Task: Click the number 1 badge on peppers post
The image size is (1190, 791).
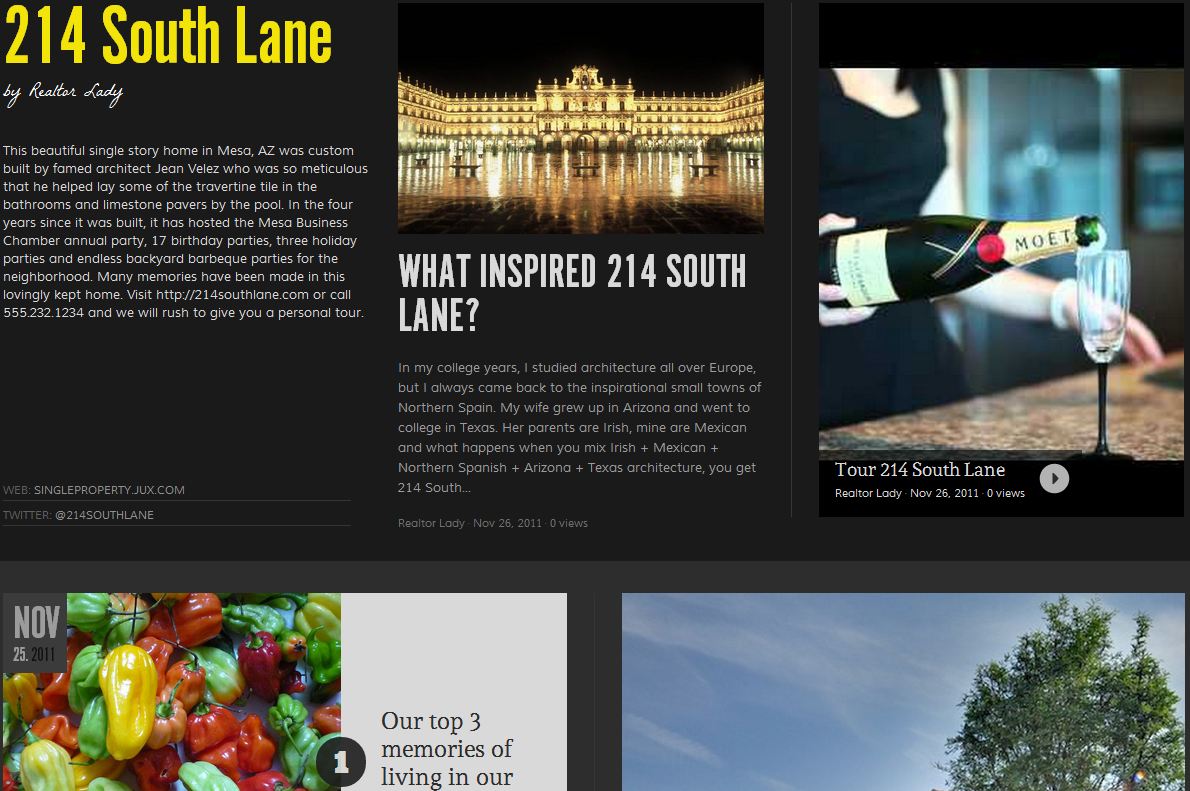Action: [x=341, y=761]
